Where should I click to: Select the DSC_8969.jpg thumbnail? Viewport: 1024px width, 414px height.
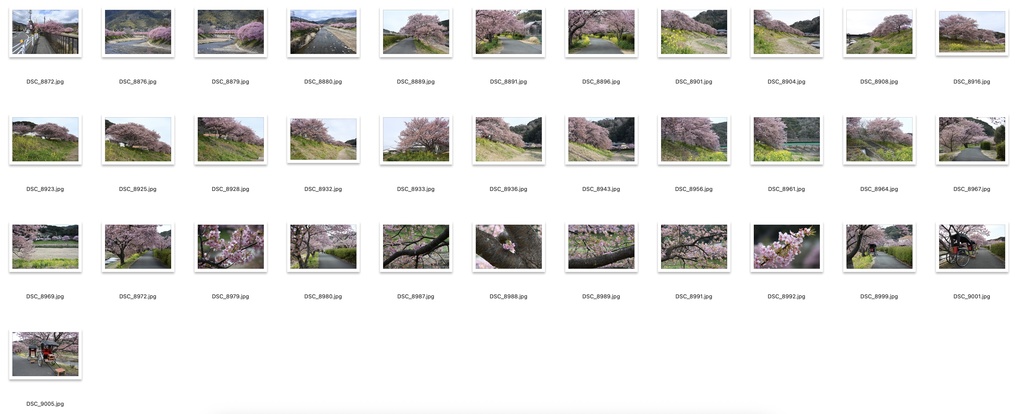pos(45,247)
